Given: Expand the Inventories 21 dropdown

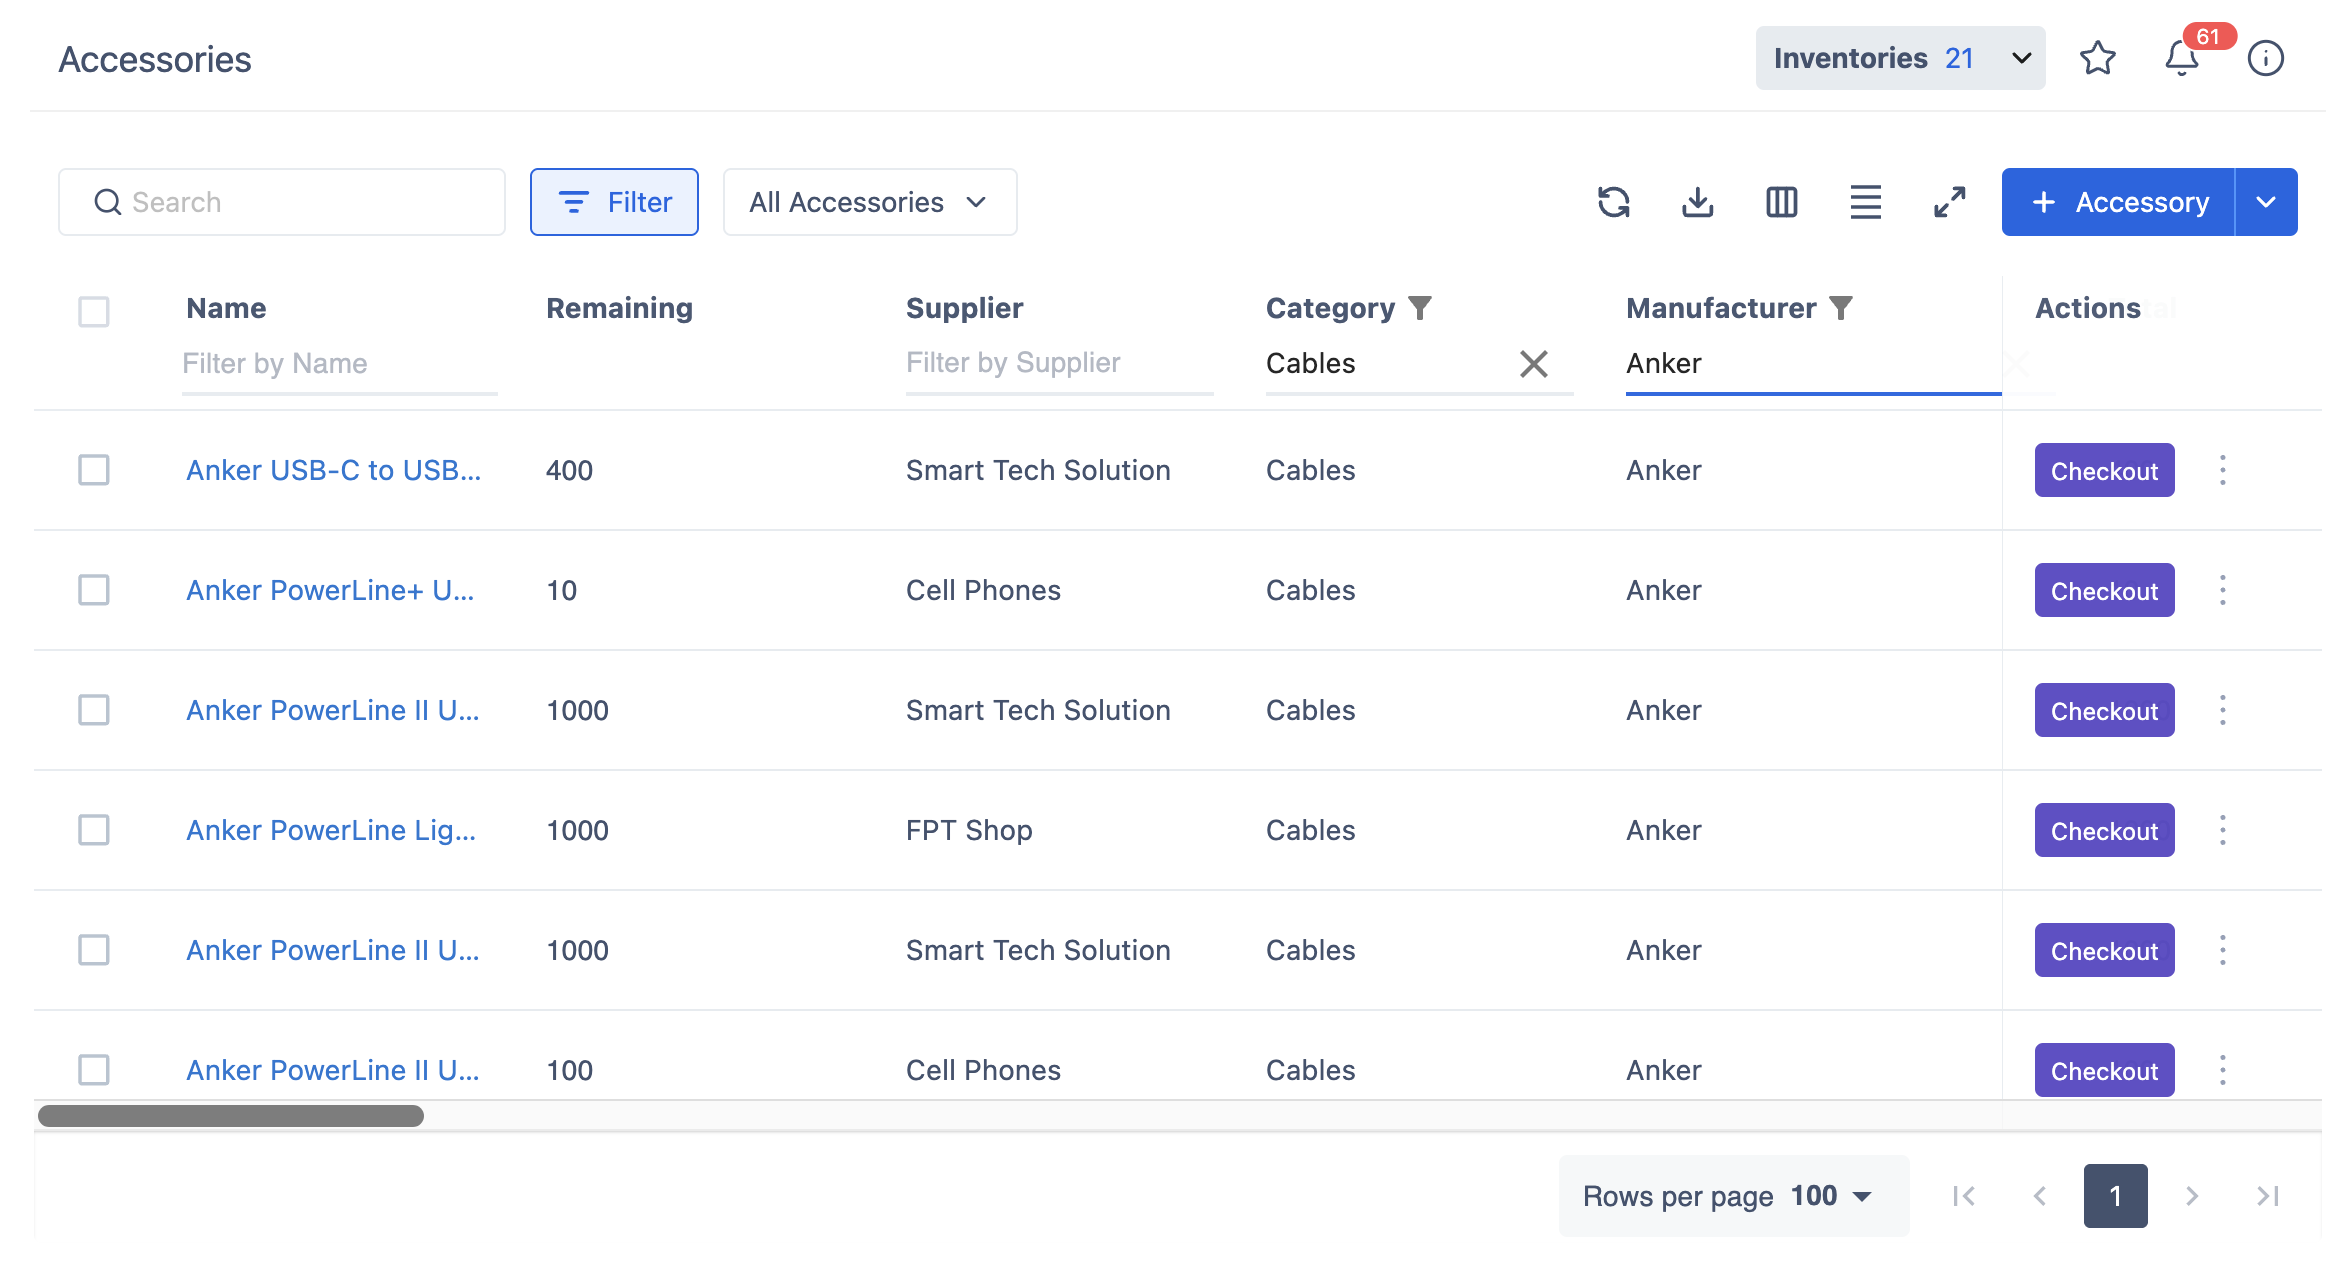Looking at the screenshot, I should tap(1899, 58).
